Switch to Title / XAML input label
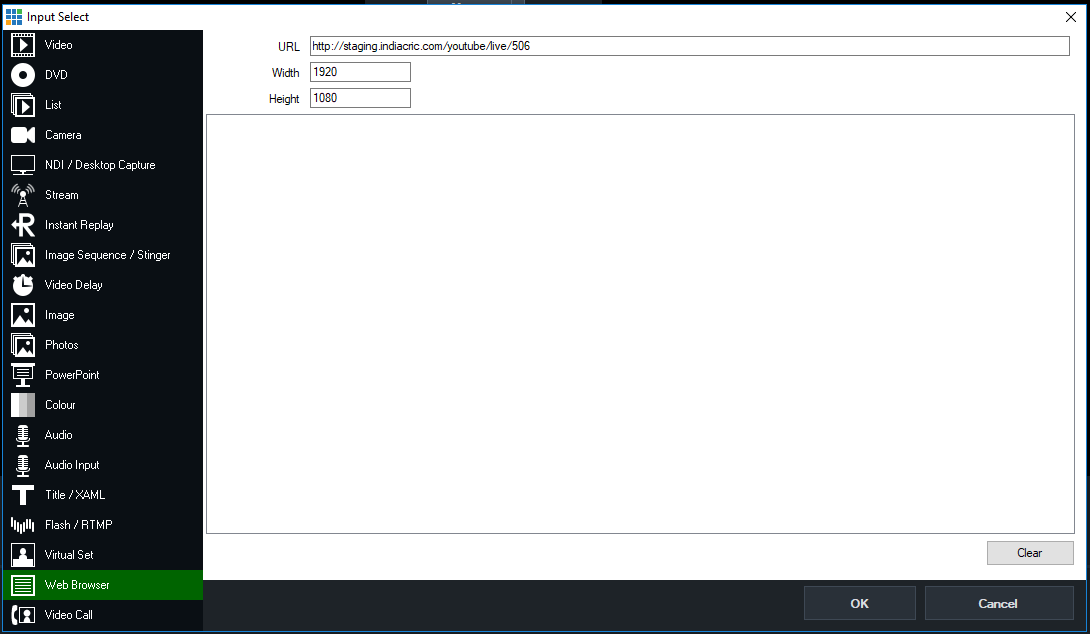Viewport: 1090px width, 634px height. pos(75,495)
